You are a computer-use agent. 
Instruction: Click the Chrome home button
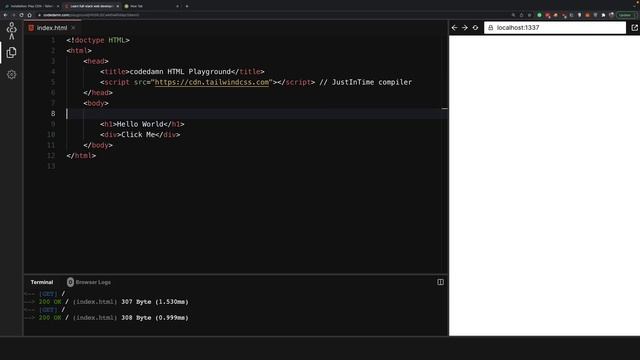point(29,15)
